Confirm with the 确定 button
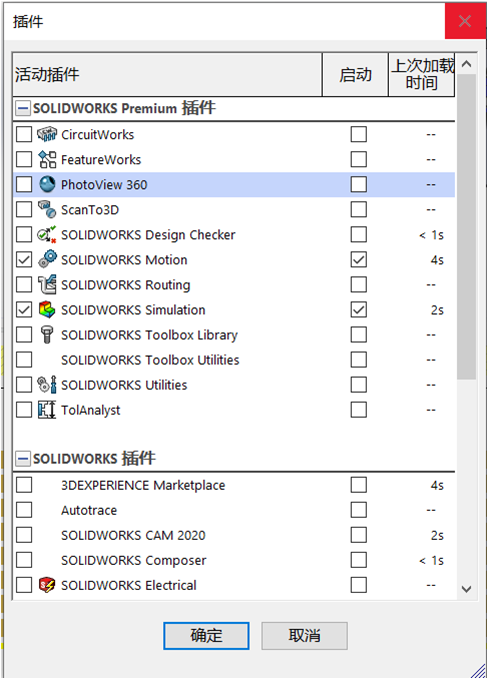The height and width of the screenshot is (679, 488). 206,636
